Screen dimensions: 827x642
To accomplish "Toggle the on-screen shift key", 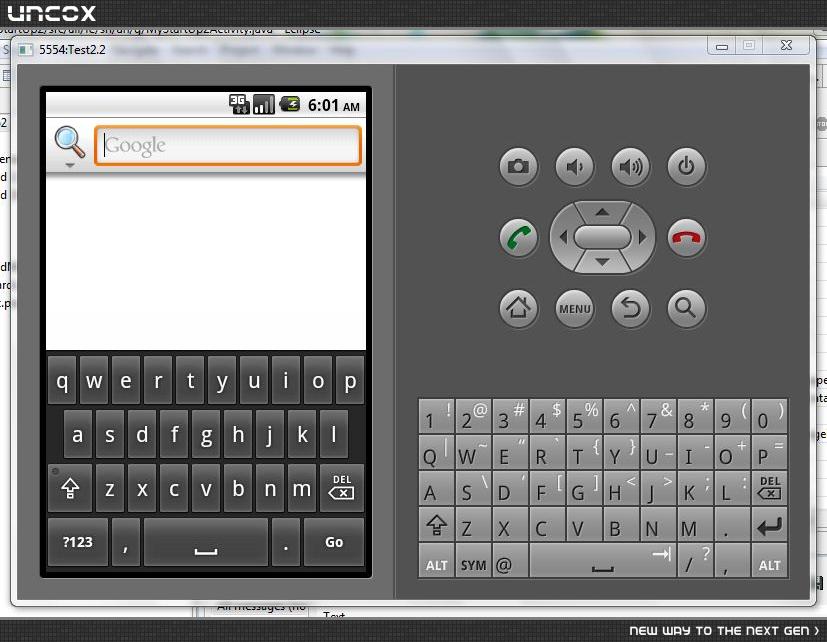I will coord(70,488).
